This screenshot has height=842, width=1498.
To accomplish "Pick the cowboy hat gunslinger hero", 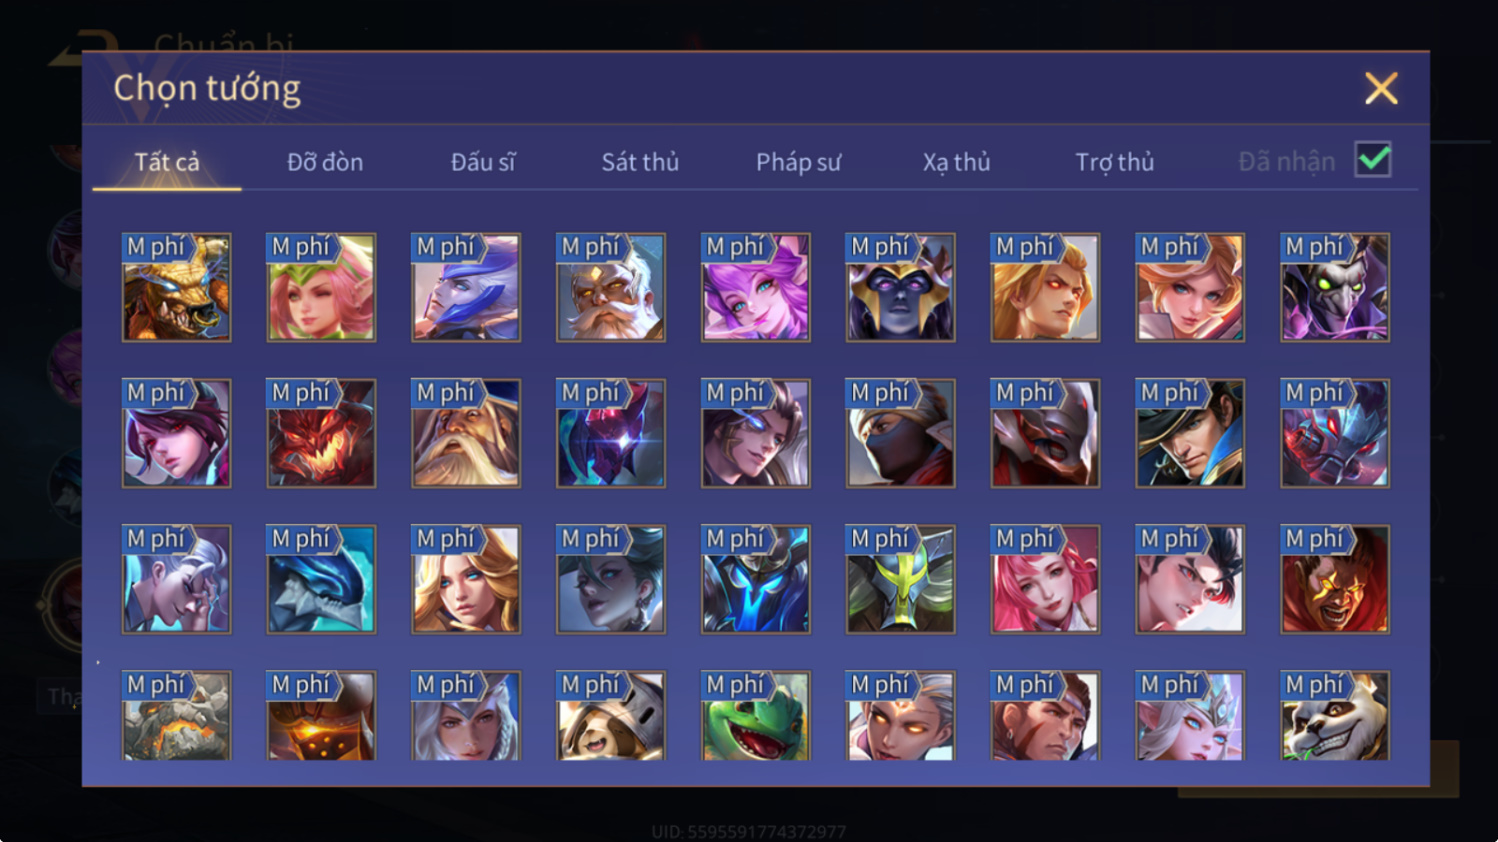I will (x=1190, y=434).
